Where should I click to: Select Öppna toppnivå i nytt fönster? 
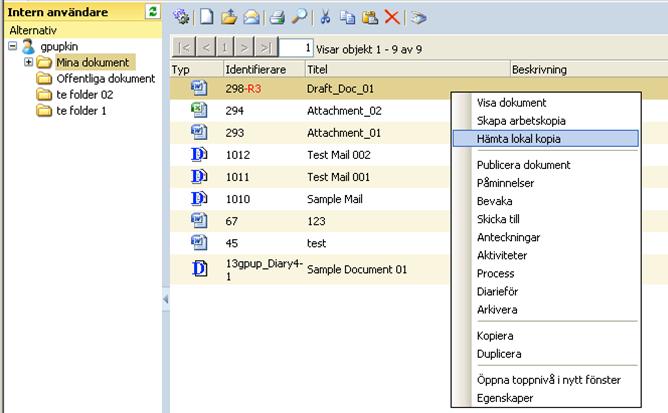[549, 380]
